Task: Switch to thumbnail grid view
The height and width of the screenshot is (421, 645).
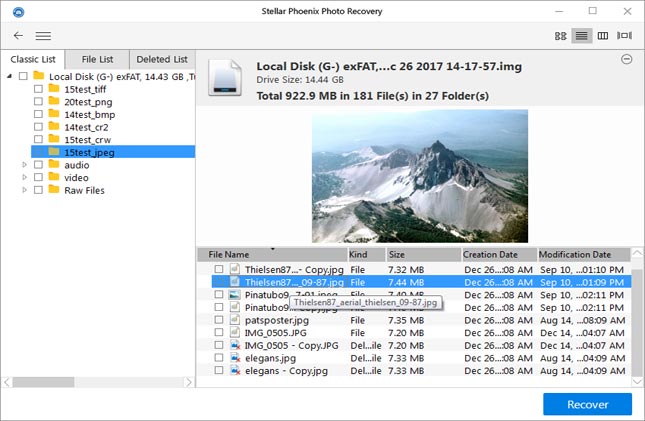Action: click(560, 36)
